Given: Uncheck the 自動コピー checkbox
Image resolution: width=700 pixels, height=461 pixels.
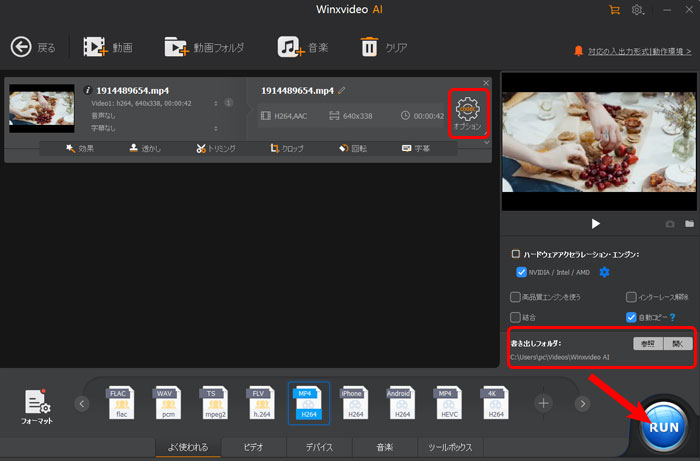Looking at the screenshot, I should coord(631,317).
